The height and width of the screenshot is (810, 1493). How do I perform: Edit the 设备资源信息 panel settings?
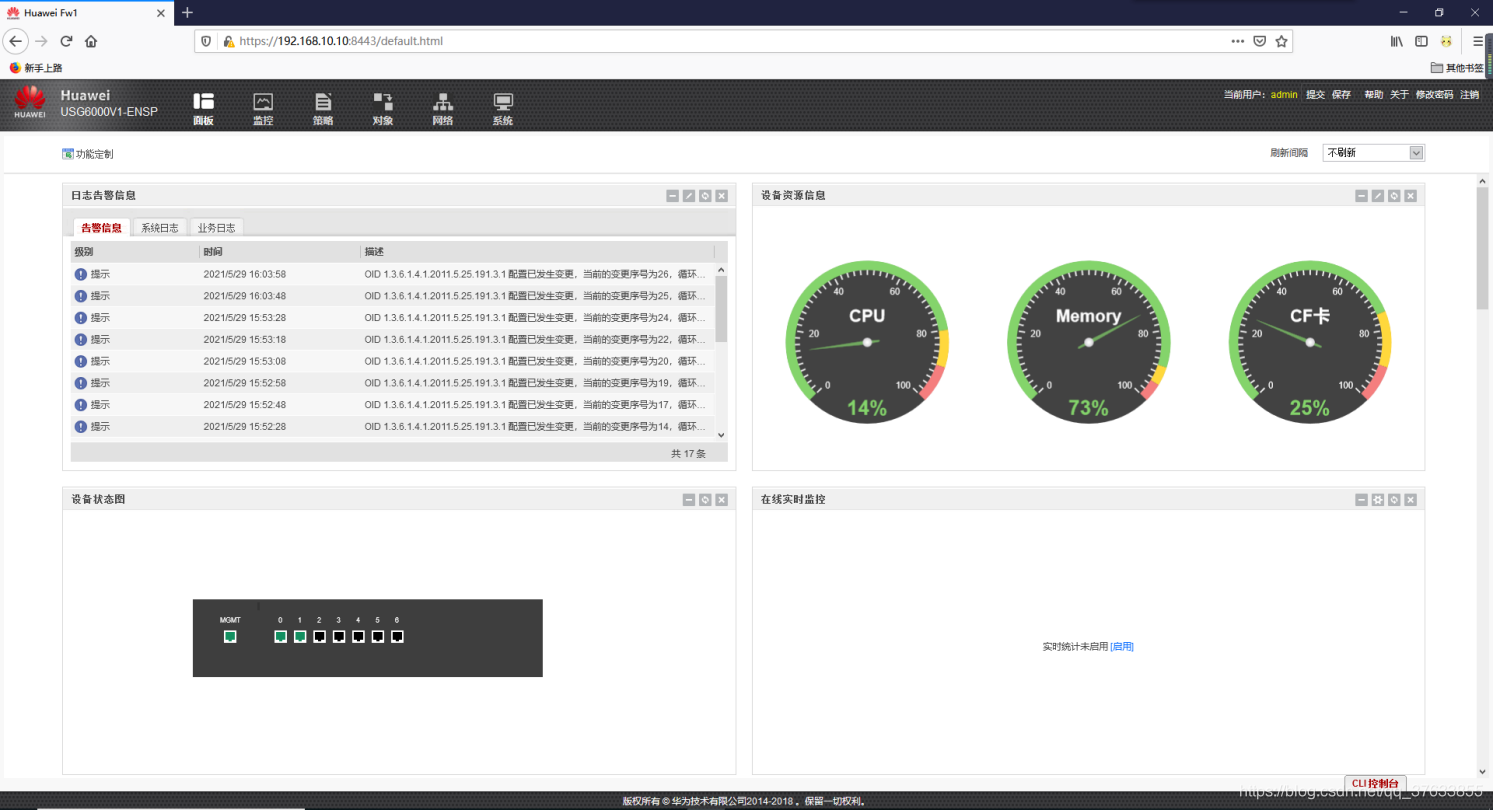click(x=1378, y=196)
